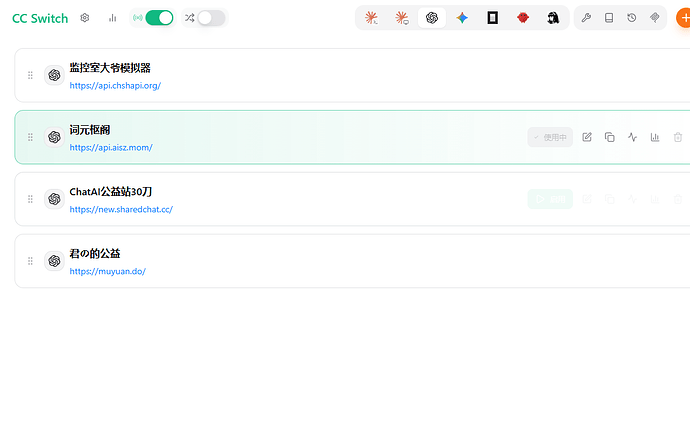The image size is (690, 424).
Task: Select the OpenAI Codex app tab
Action: click(432, 18)
